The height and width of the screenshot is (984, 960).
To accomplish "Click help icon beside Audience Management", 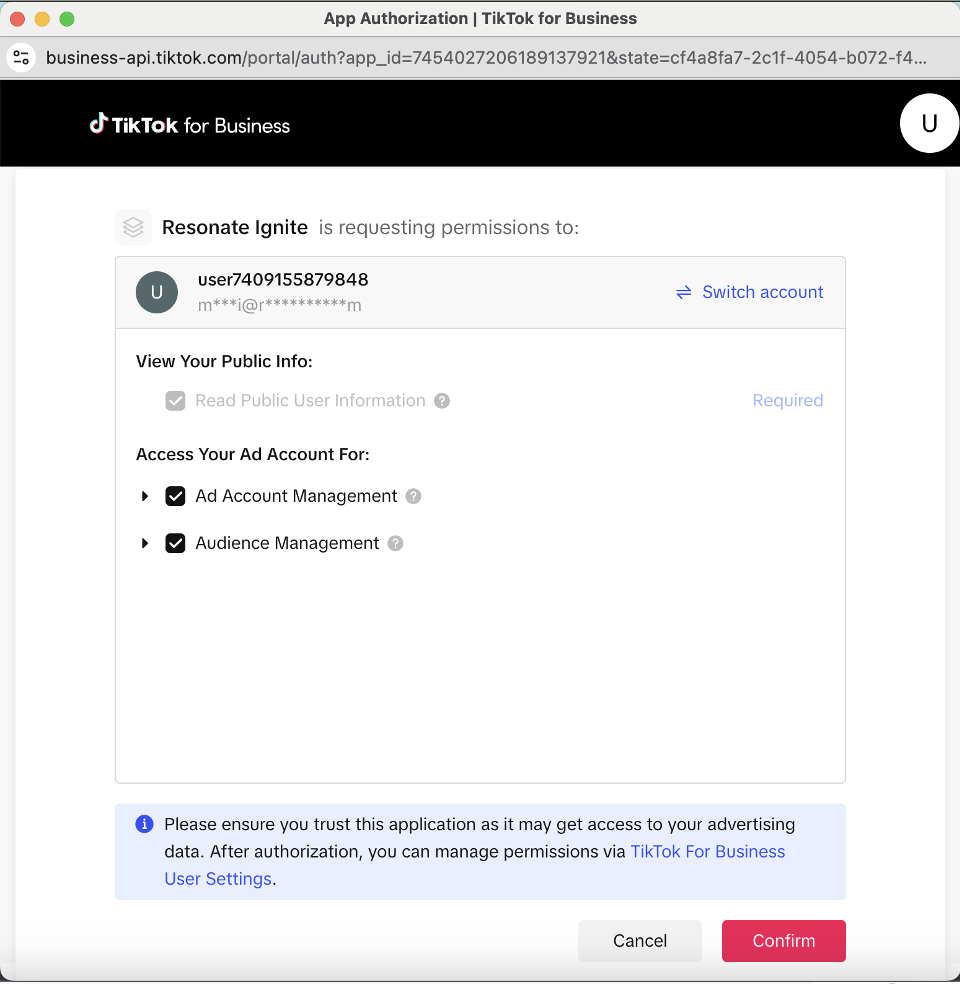I will point(395,543).
